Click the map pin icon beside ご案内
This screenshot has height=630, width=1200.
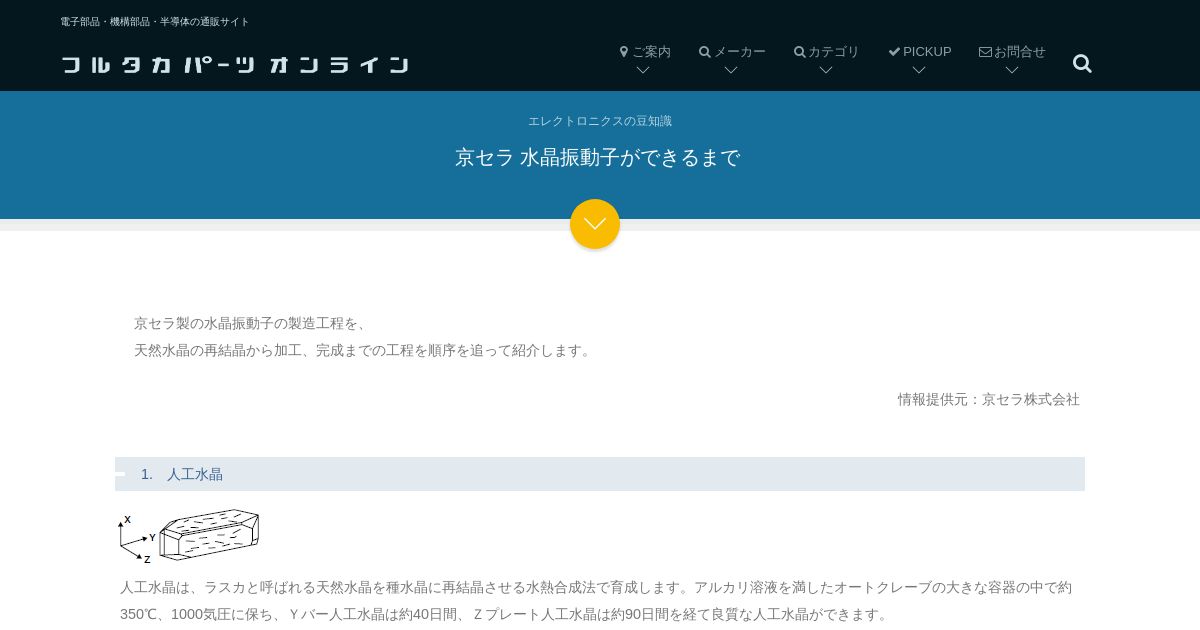pos(624,52)
